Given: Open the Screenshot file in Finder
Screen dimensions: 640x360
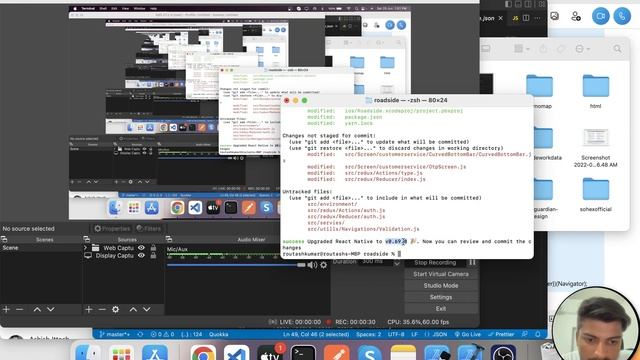Looking at the screenshot, I should 596,148.
